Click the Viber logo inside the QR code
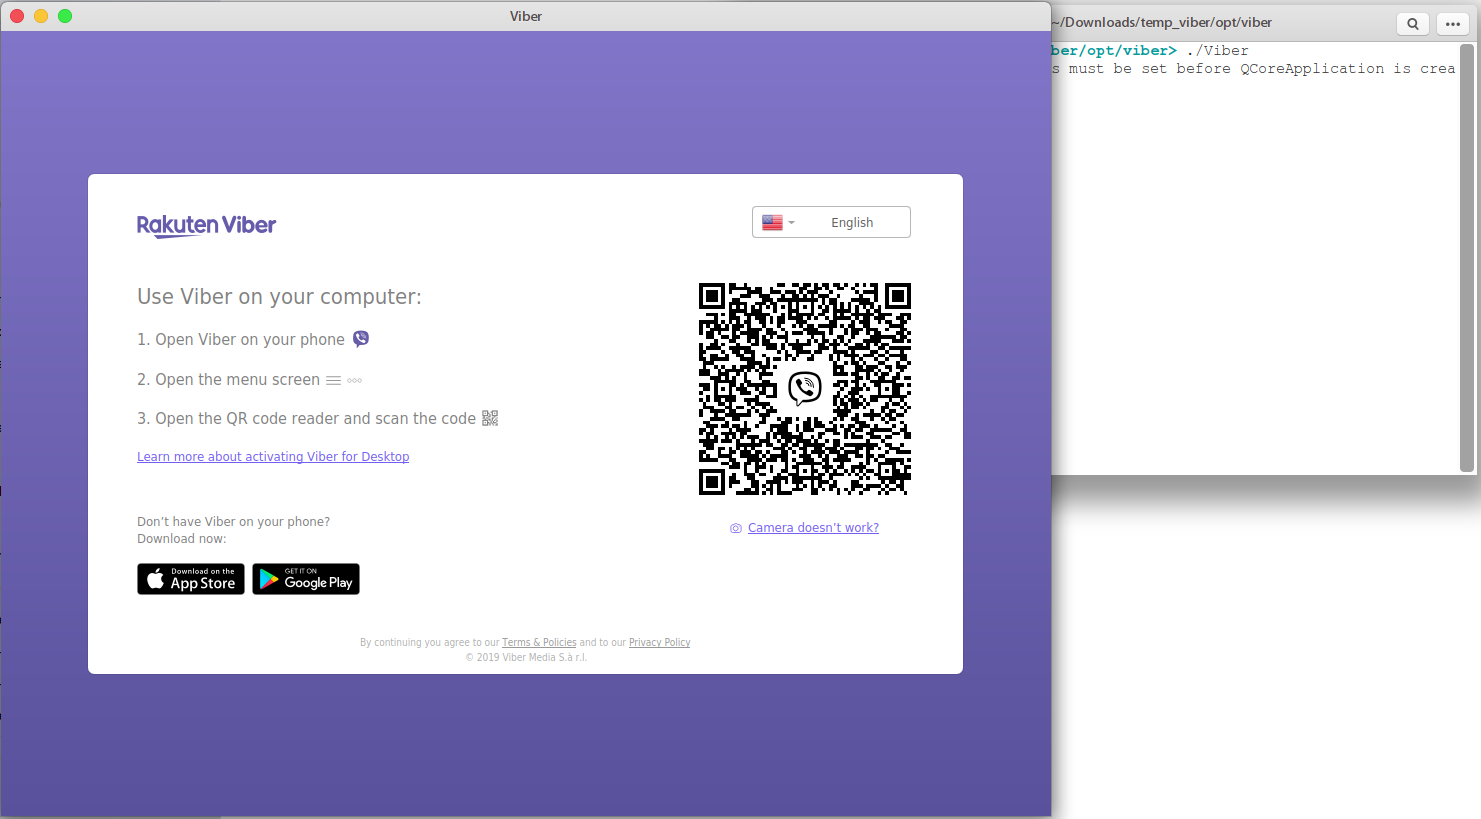The width and height of the screenshot is (1481, 819). tap(805, 387)
